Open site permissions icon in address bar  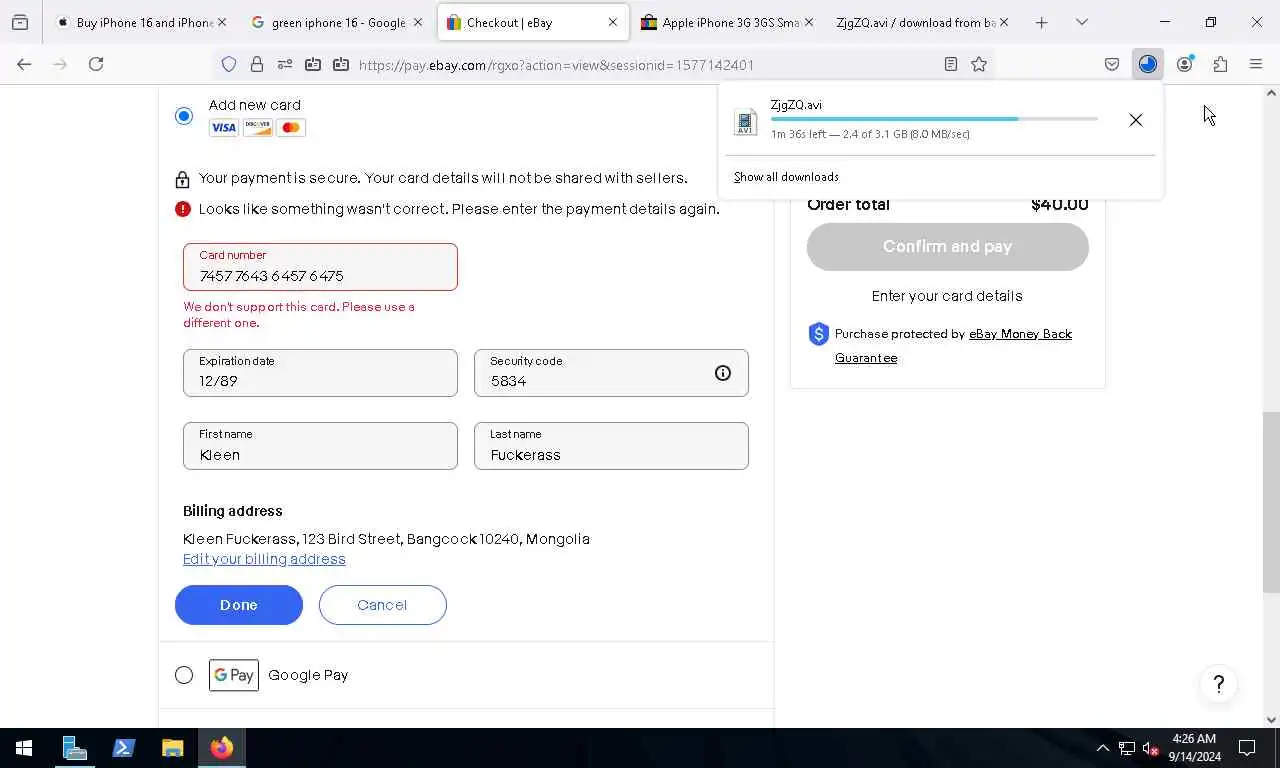pyautogui.click(x=285, y=64)
